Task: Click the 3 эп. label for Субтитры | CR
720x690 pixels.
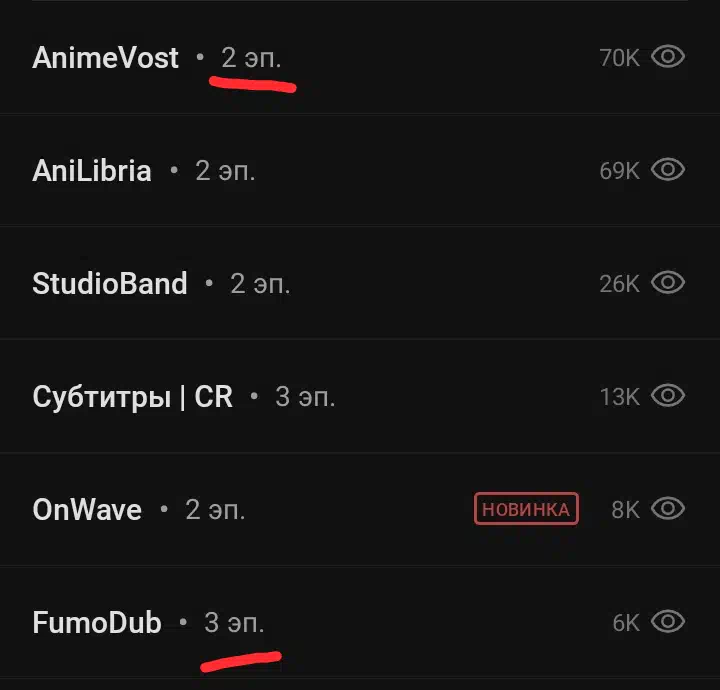Action: pos(305,397)
